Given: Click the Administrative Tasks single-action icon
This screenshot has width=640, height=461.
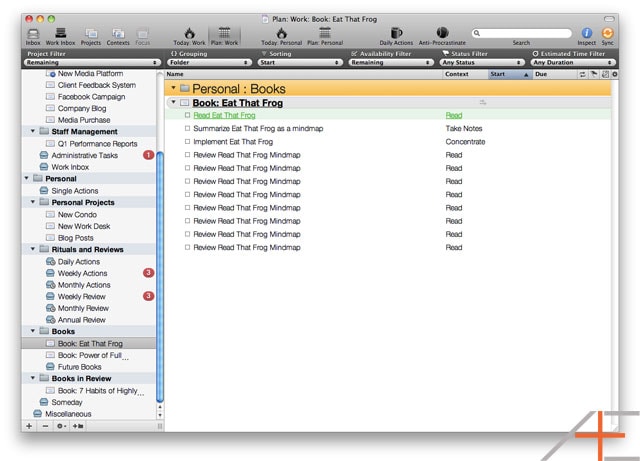Looking at the screenshot, I should coord(44,155).
